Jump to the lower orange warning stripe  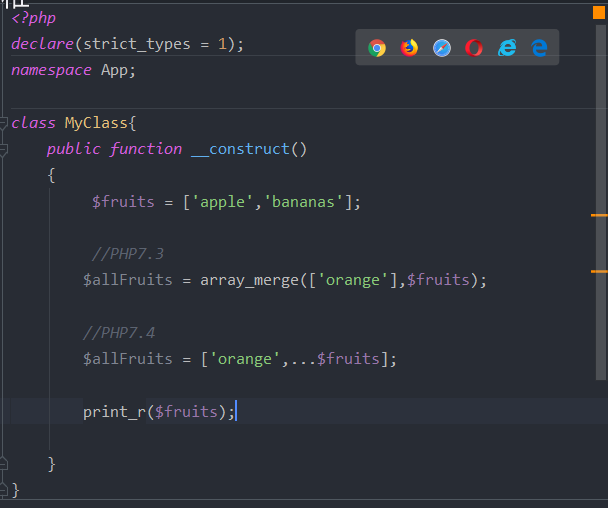pos(599,271)
